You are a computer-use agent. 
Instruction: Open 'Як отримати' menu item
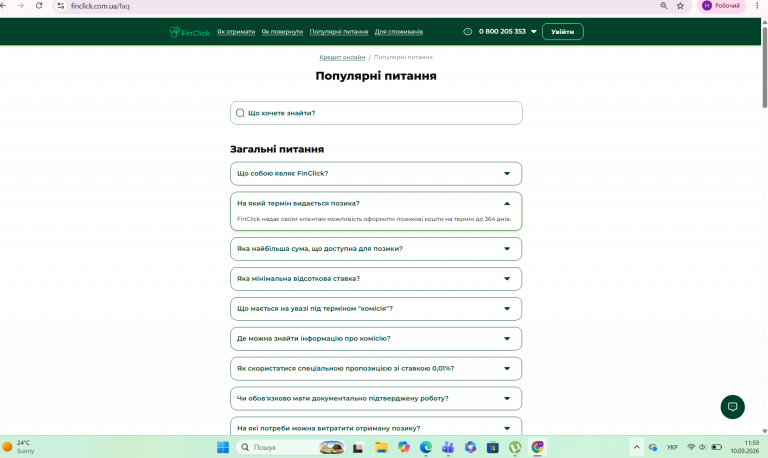236,31
